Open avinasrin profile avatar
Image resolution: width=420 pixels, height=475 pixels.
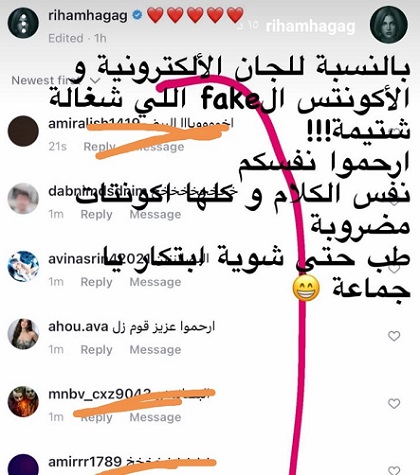tap(23, 266)
